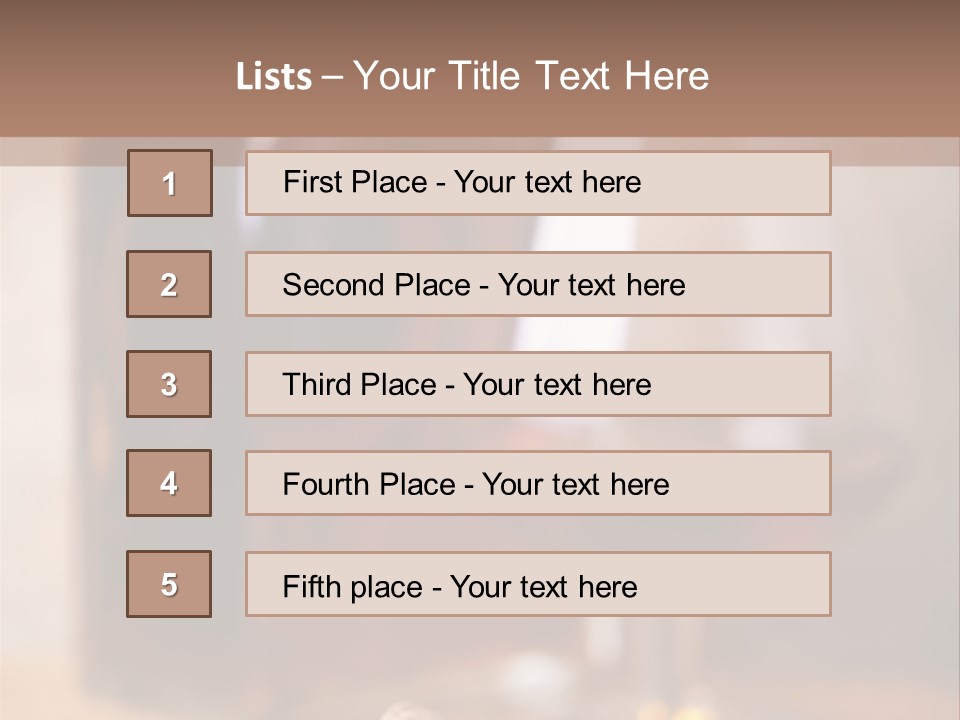
Task: Click the word Second in the list
Action: (333, 285)
